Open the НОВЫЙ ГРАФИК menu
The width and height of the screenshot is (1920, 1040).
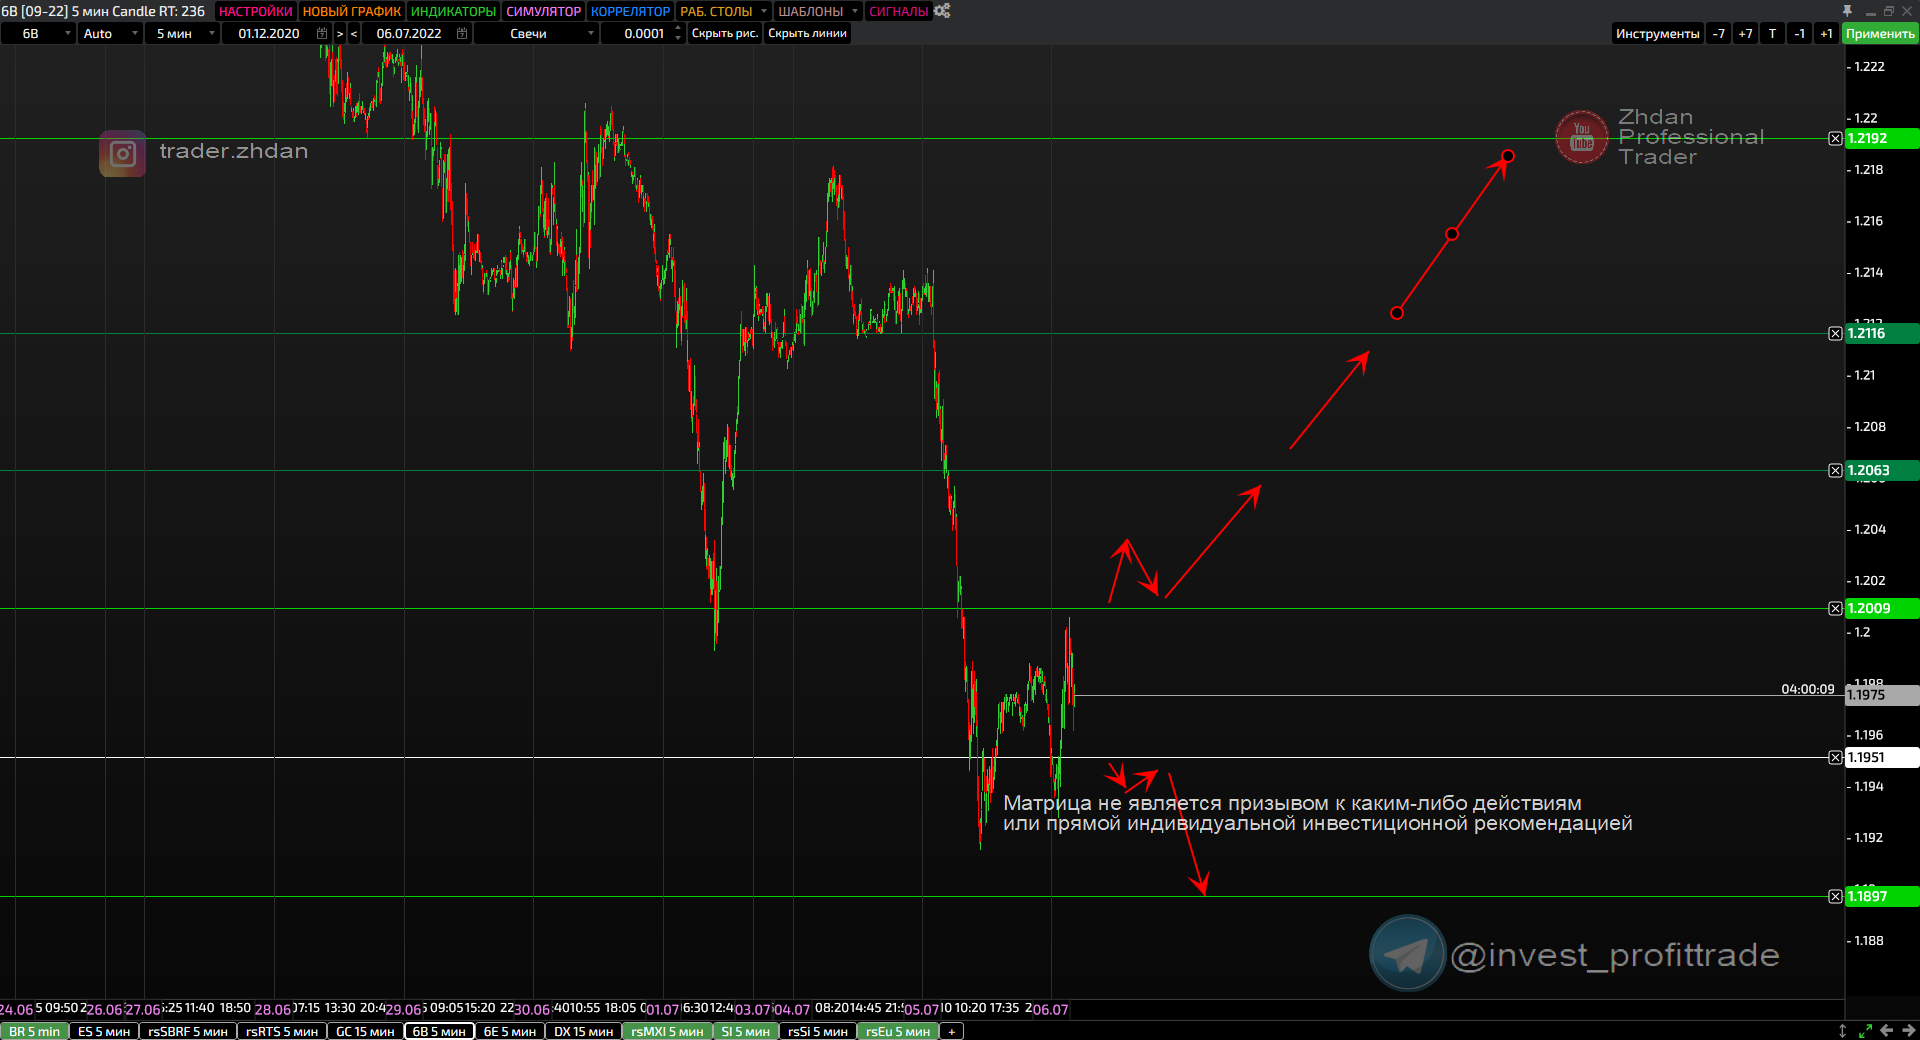[x=351, y=11]
